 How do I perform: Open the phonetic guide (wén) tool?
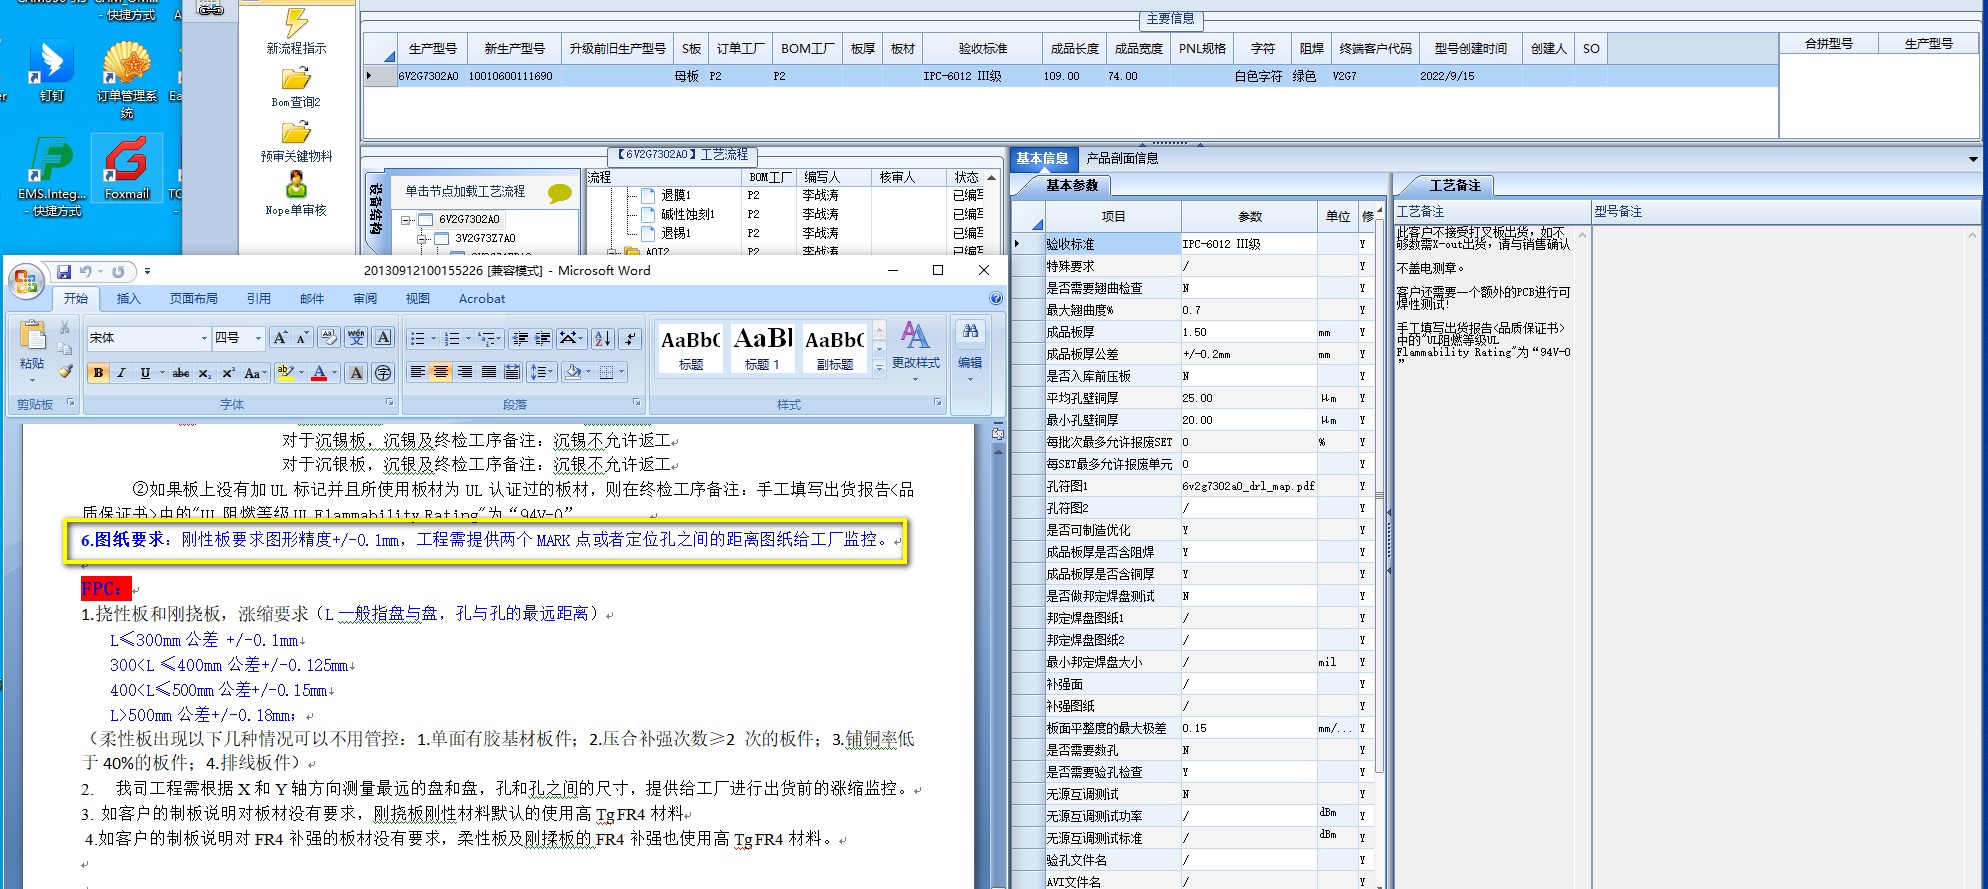point(355,338)
